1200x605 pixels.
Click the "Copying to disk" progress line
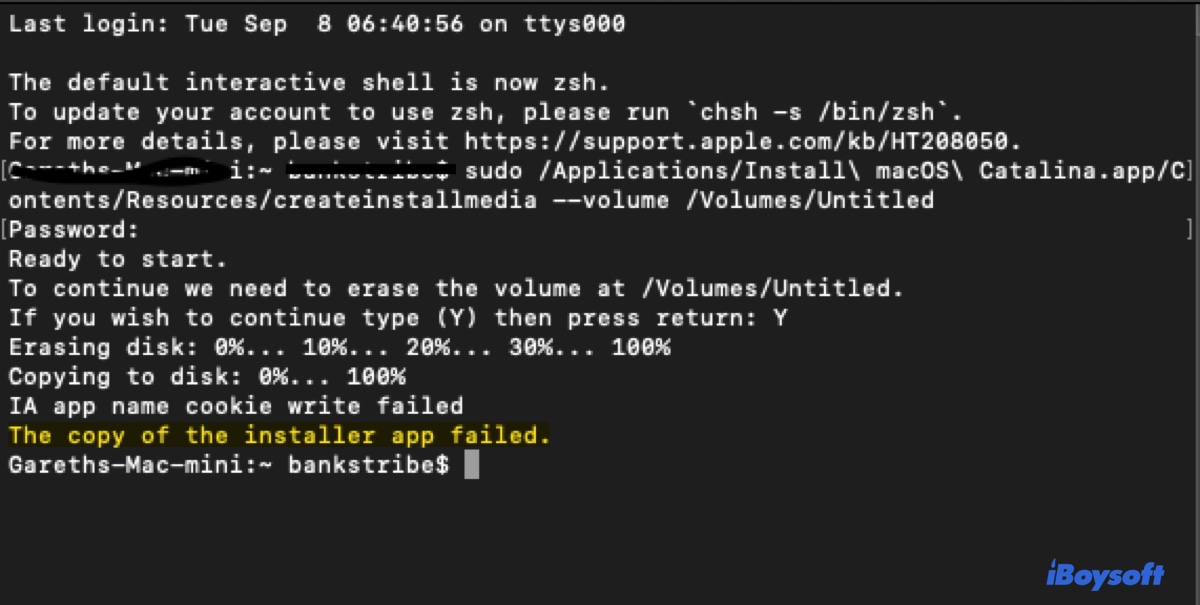pos(207,377)
